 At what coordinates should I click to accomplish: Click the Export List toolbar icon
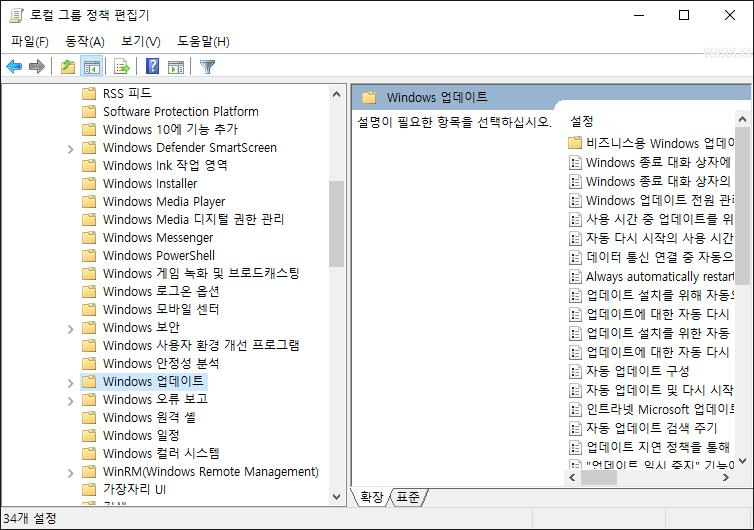tap(122, 66)
